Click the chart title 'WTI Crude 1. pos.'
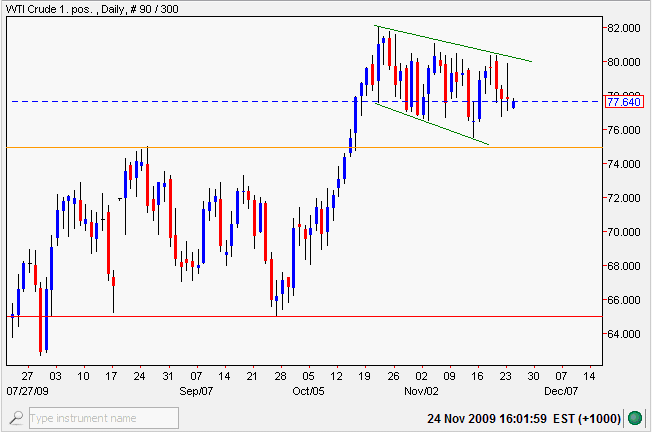 (x=49, y=9)
